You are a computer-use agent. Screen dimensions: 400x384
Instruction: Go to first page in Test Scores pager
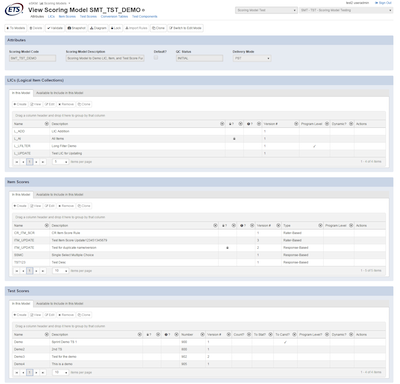tap(17, 373)
